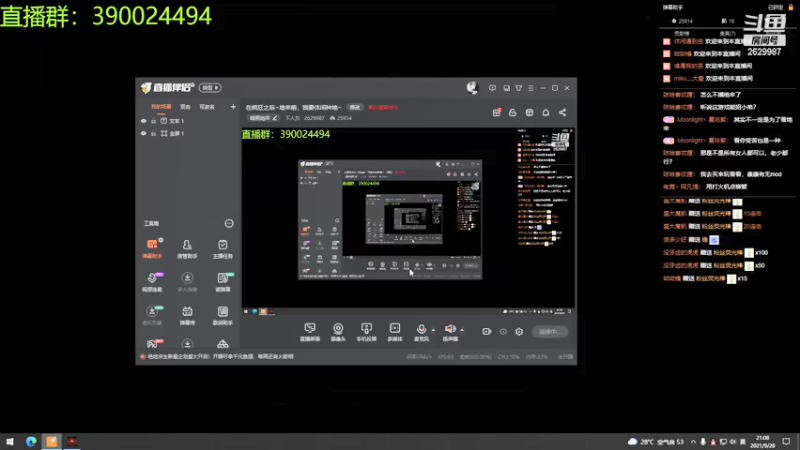
Task: Select the 全屏 1 source row
Action: [188, 133]
